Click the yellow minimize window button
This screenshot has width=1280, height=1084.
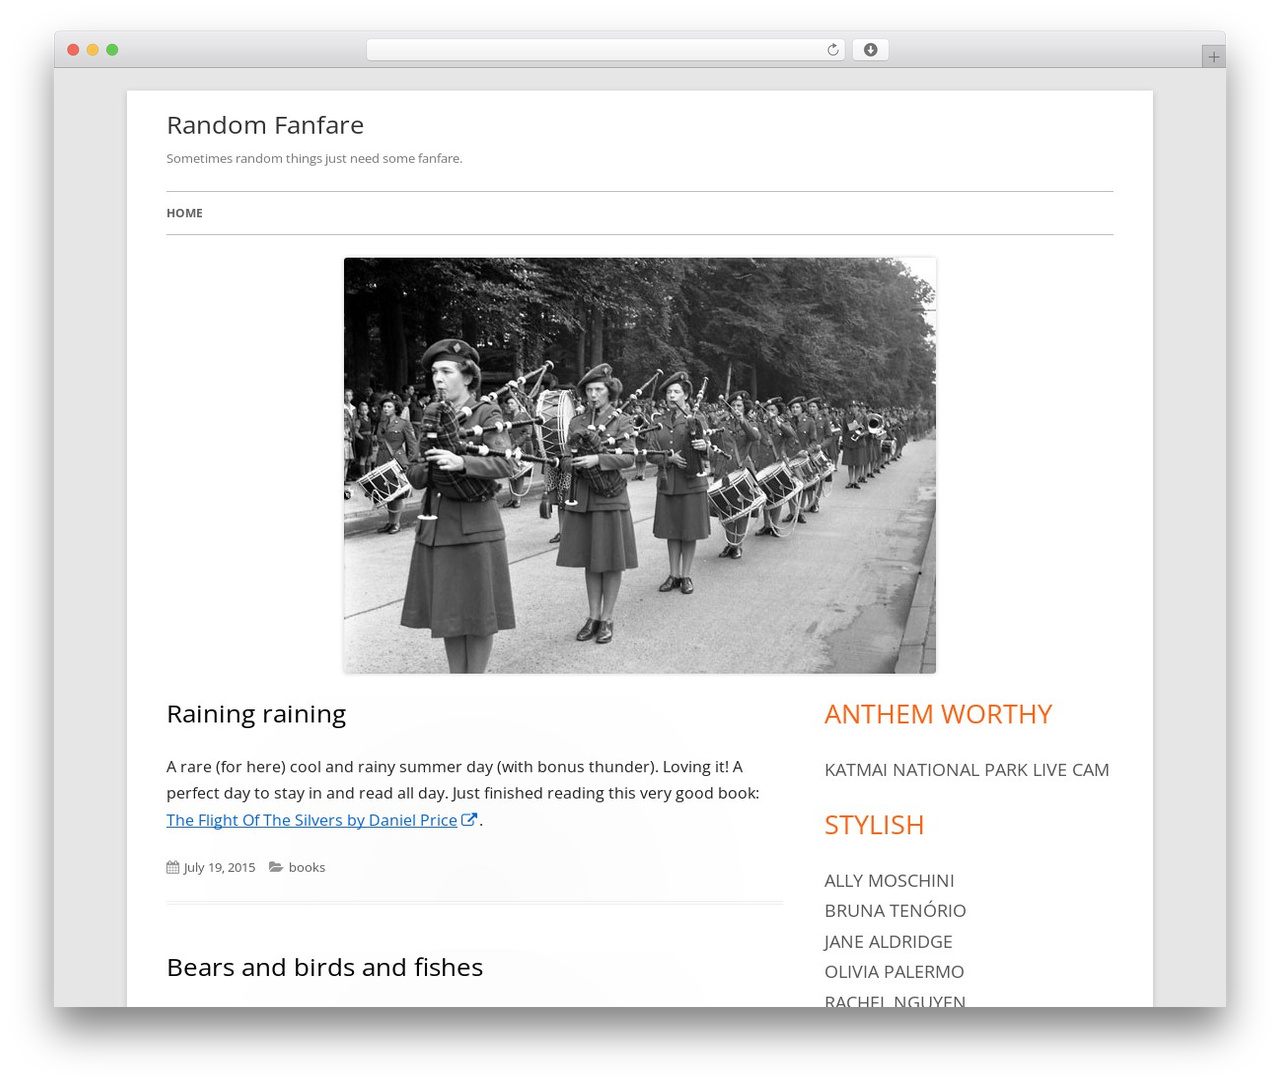coord(92,50)
